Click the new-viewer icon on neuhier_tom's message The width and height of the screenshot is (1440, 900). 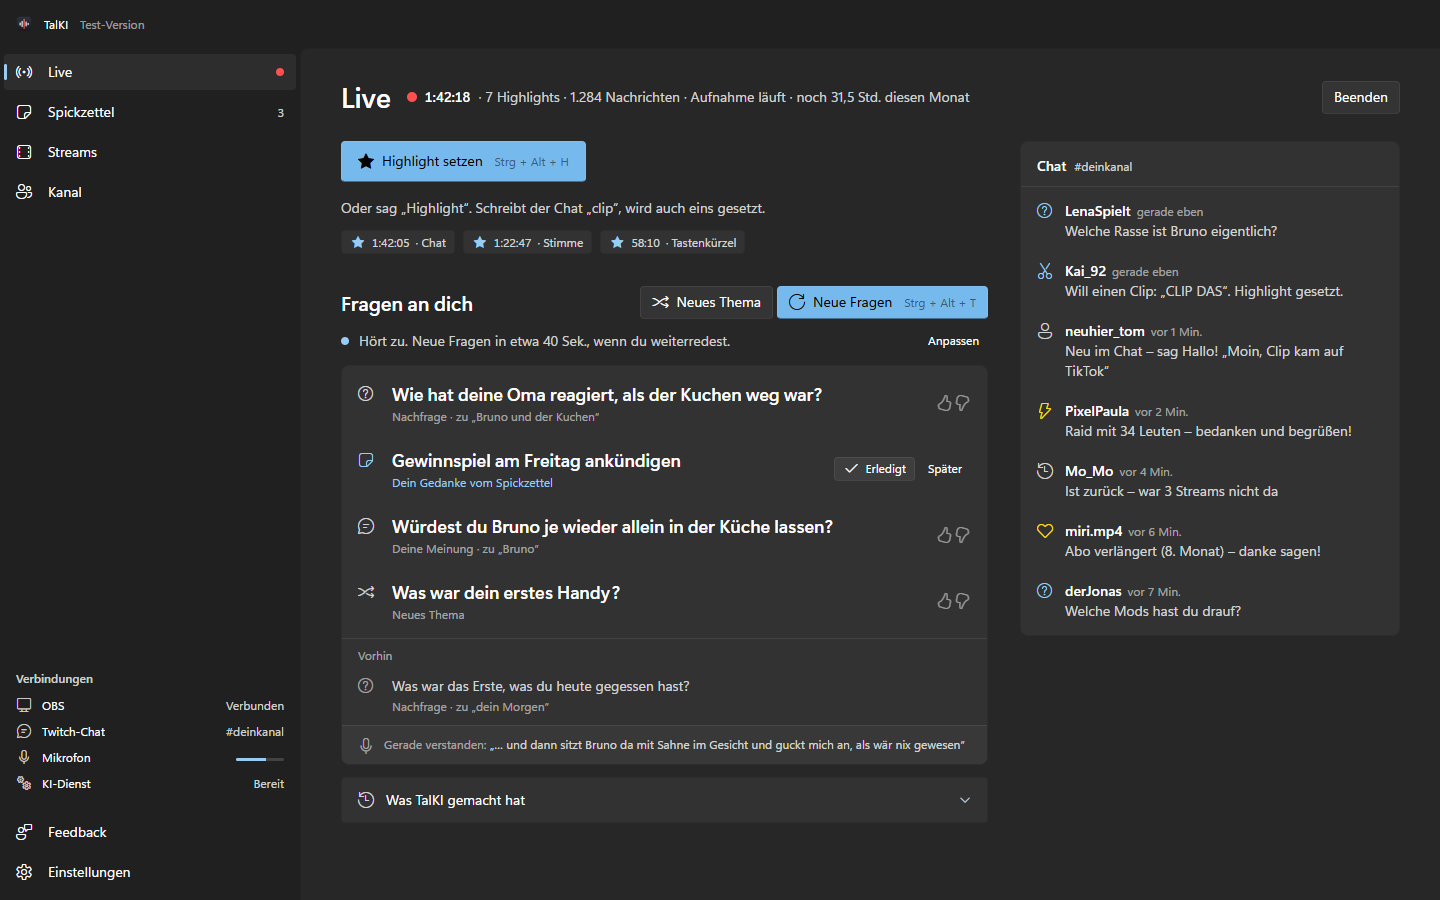1045,331
